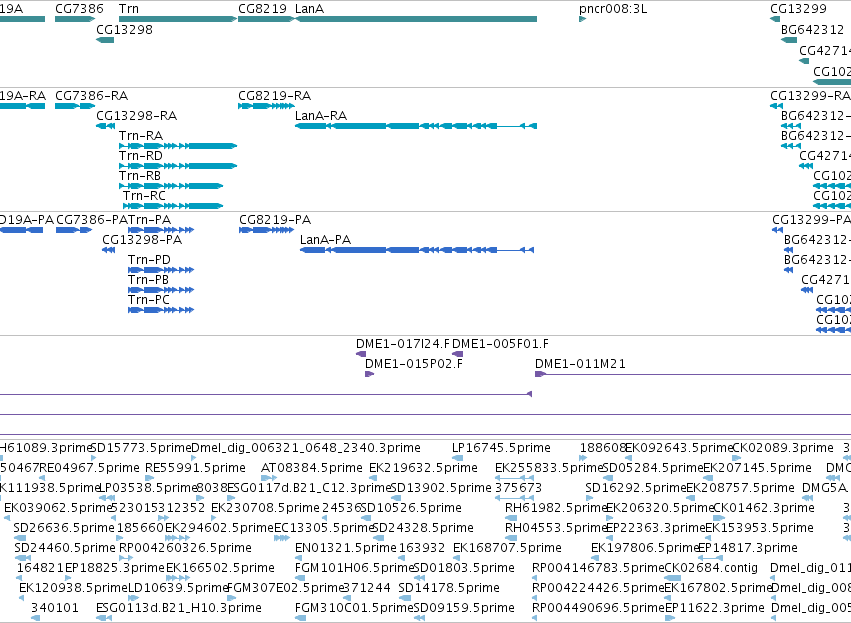Select the EK168707.5prime EST label
Image resolution: width=851 pixels, height=623 pixels.
[x=507, y=549]
